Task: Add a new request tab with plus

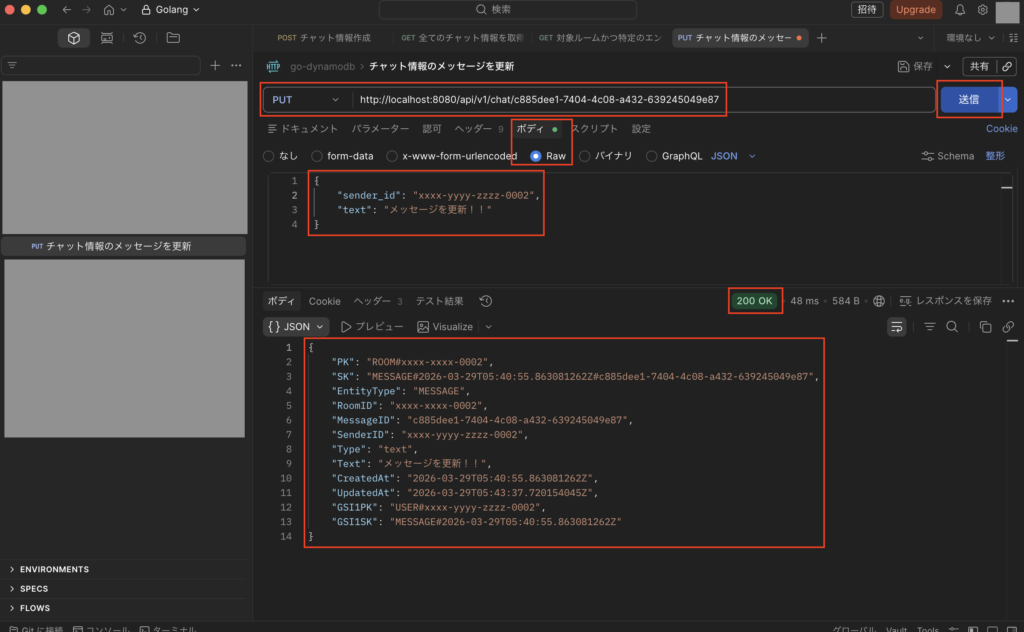Action: click(822, 38)
